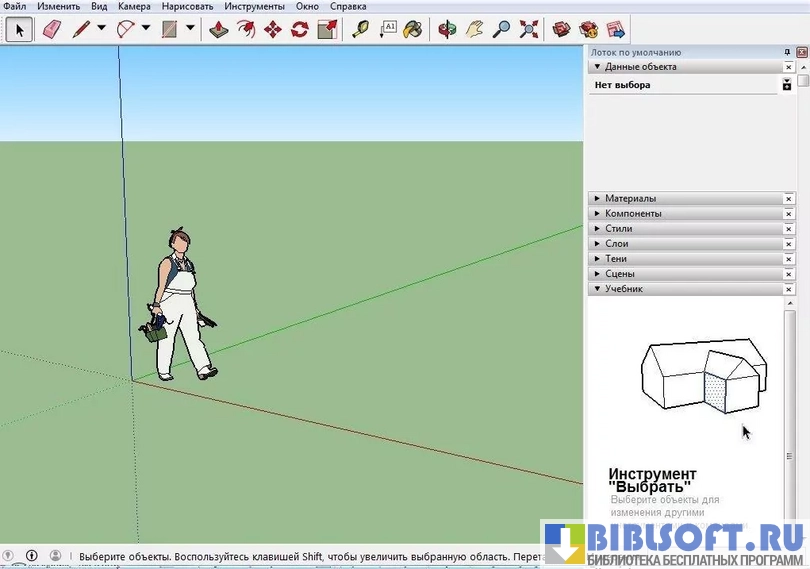Choose the Move tool with red arrows

coord(272,29)
